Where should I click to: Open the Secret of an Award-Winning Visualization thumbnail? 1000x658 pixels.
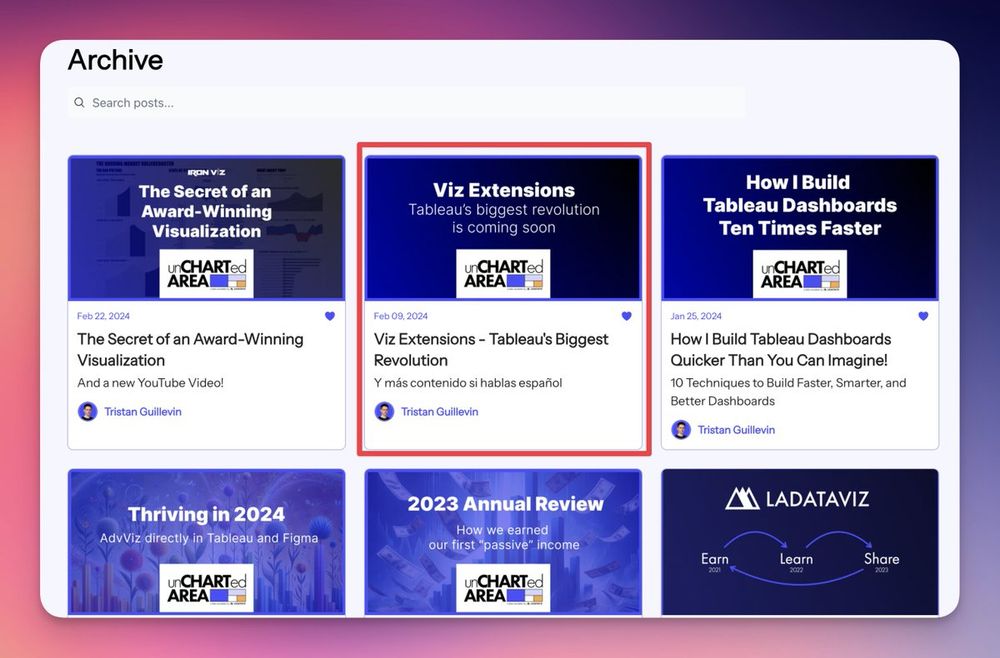207,228
